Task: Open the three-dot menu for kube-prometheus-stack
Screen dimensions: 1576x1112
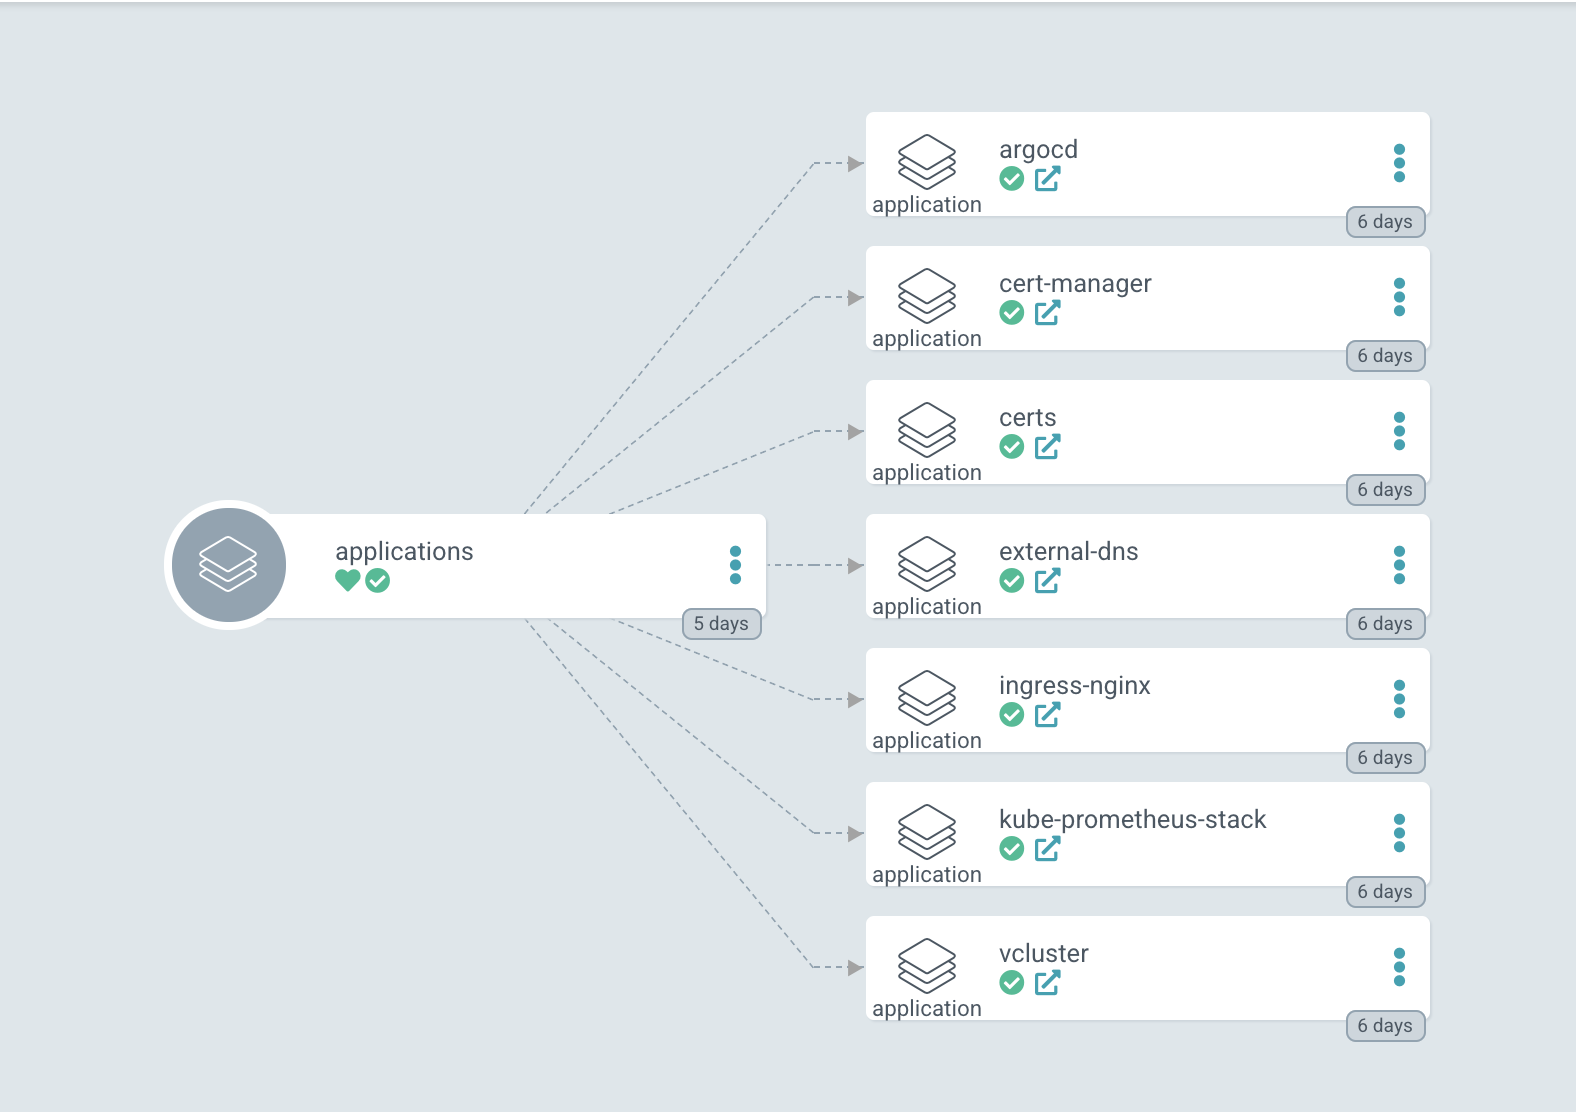Action: [1399, 833]
